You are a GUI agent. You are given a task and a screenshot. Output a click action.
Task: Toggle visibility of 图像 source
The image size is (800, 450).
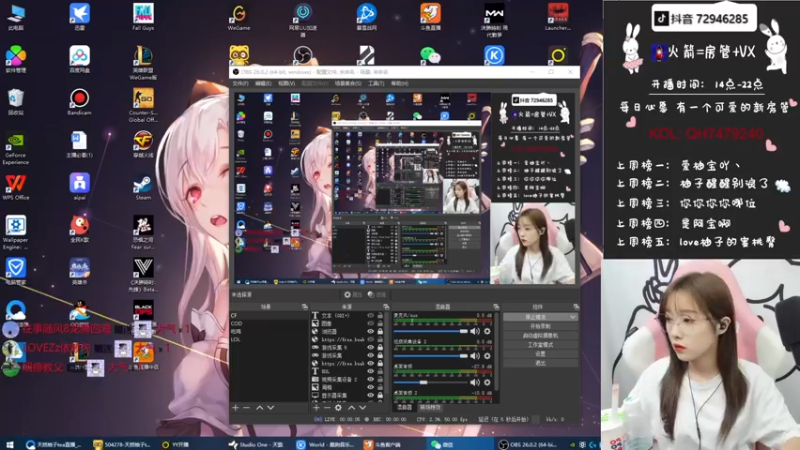click(x=370, y=323)
